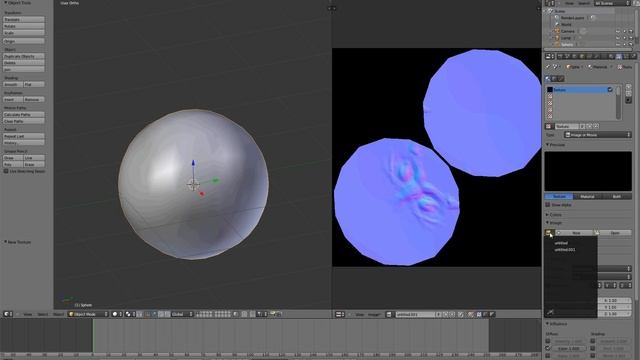Viewport: 640px width, 360px height.
Task: Move texture slot up arrow
Action: click(x=629, y=87)
